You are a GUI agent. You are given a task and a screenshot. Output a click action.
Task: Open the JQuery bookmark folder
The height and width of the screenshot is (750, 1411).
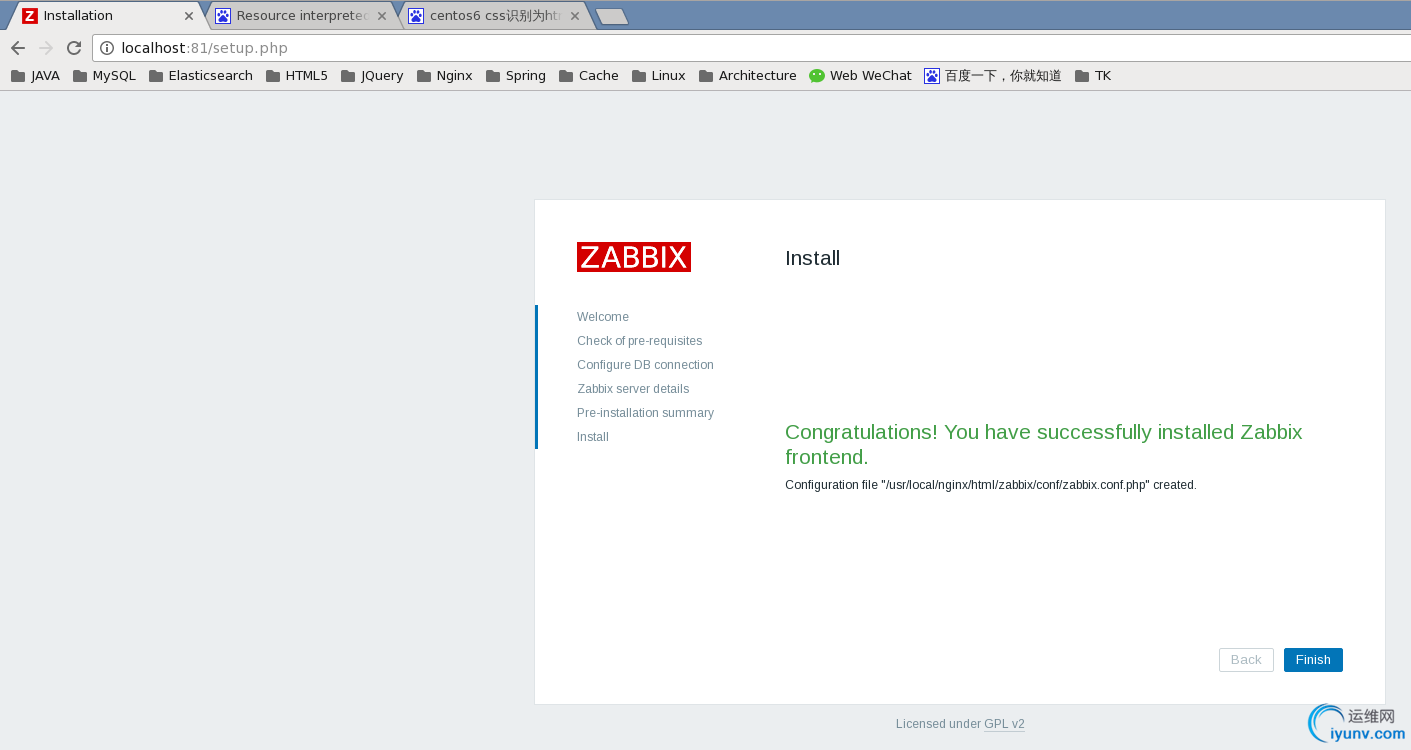(372, 76)
